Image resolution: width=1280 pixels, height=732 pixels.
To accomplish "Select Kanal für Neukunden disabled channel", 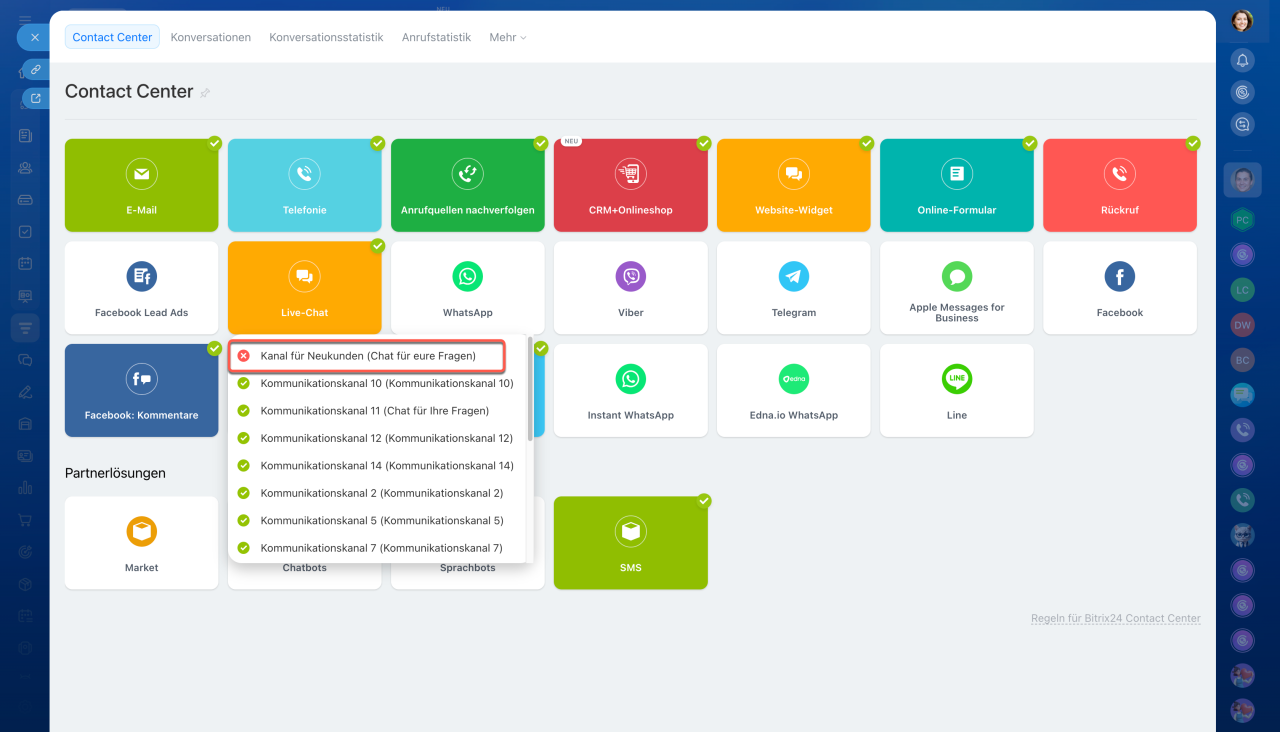I will (367, 356).
